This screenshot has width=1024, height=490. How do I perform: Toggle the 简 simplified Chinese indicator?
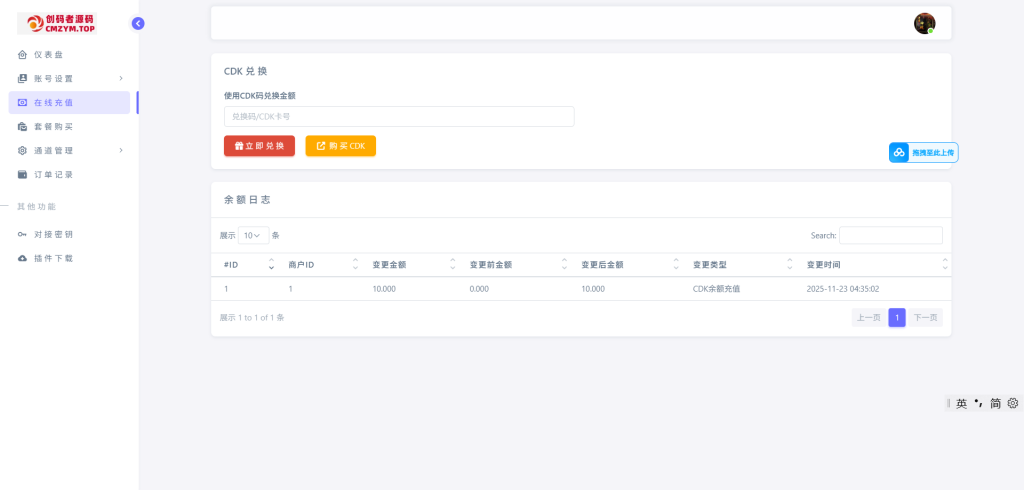pos(995,404)
